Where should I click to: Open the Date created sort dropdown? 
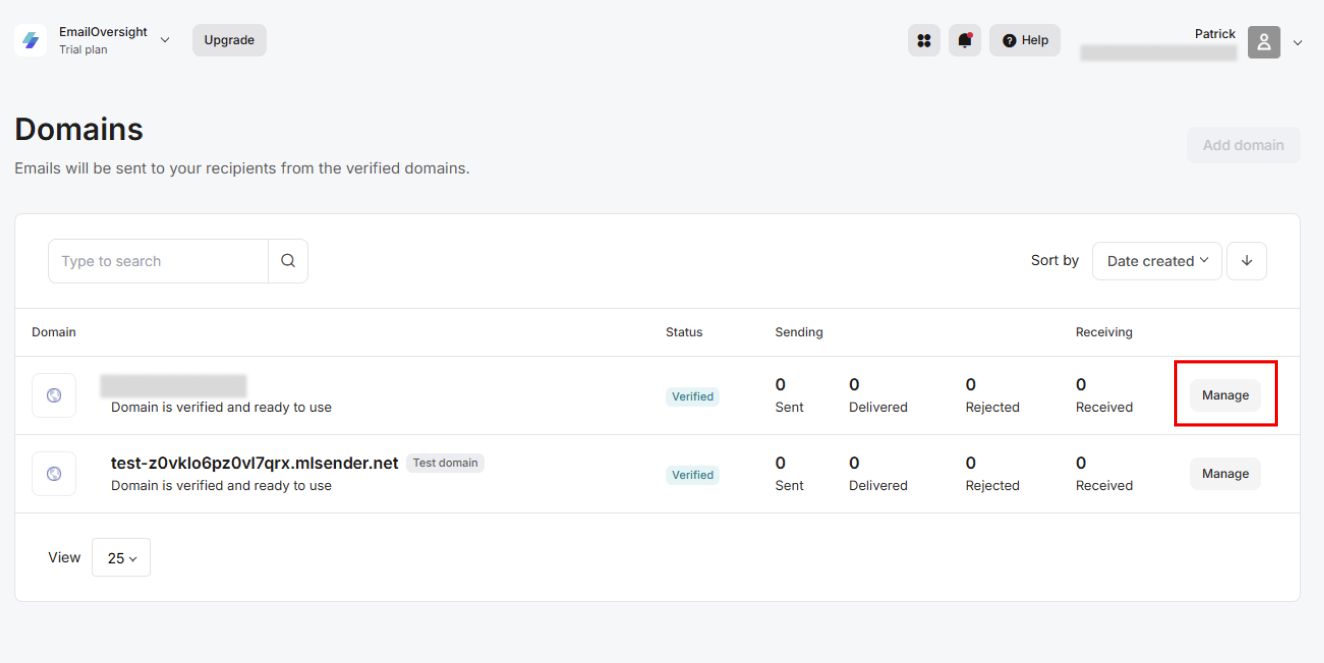[1156, 261]
